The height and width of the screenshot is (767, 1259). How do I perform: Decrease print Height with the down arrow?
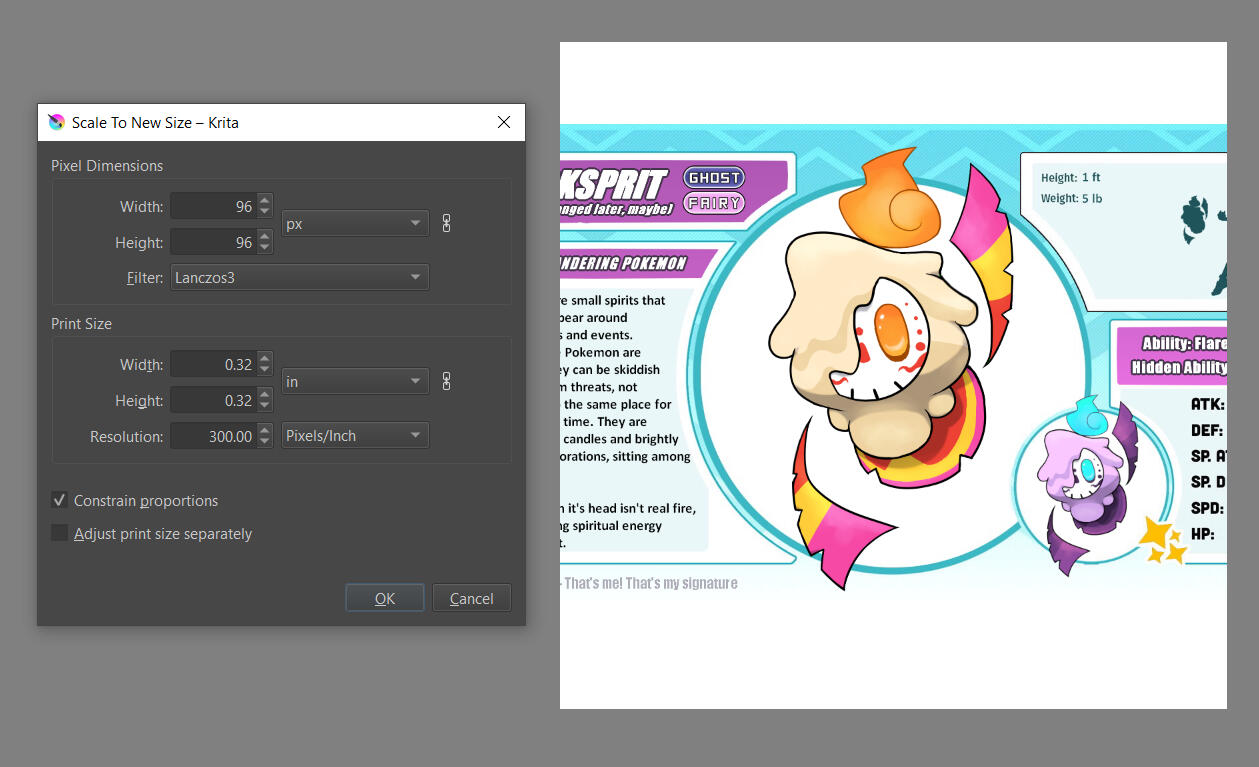click(x=265, y=406)
